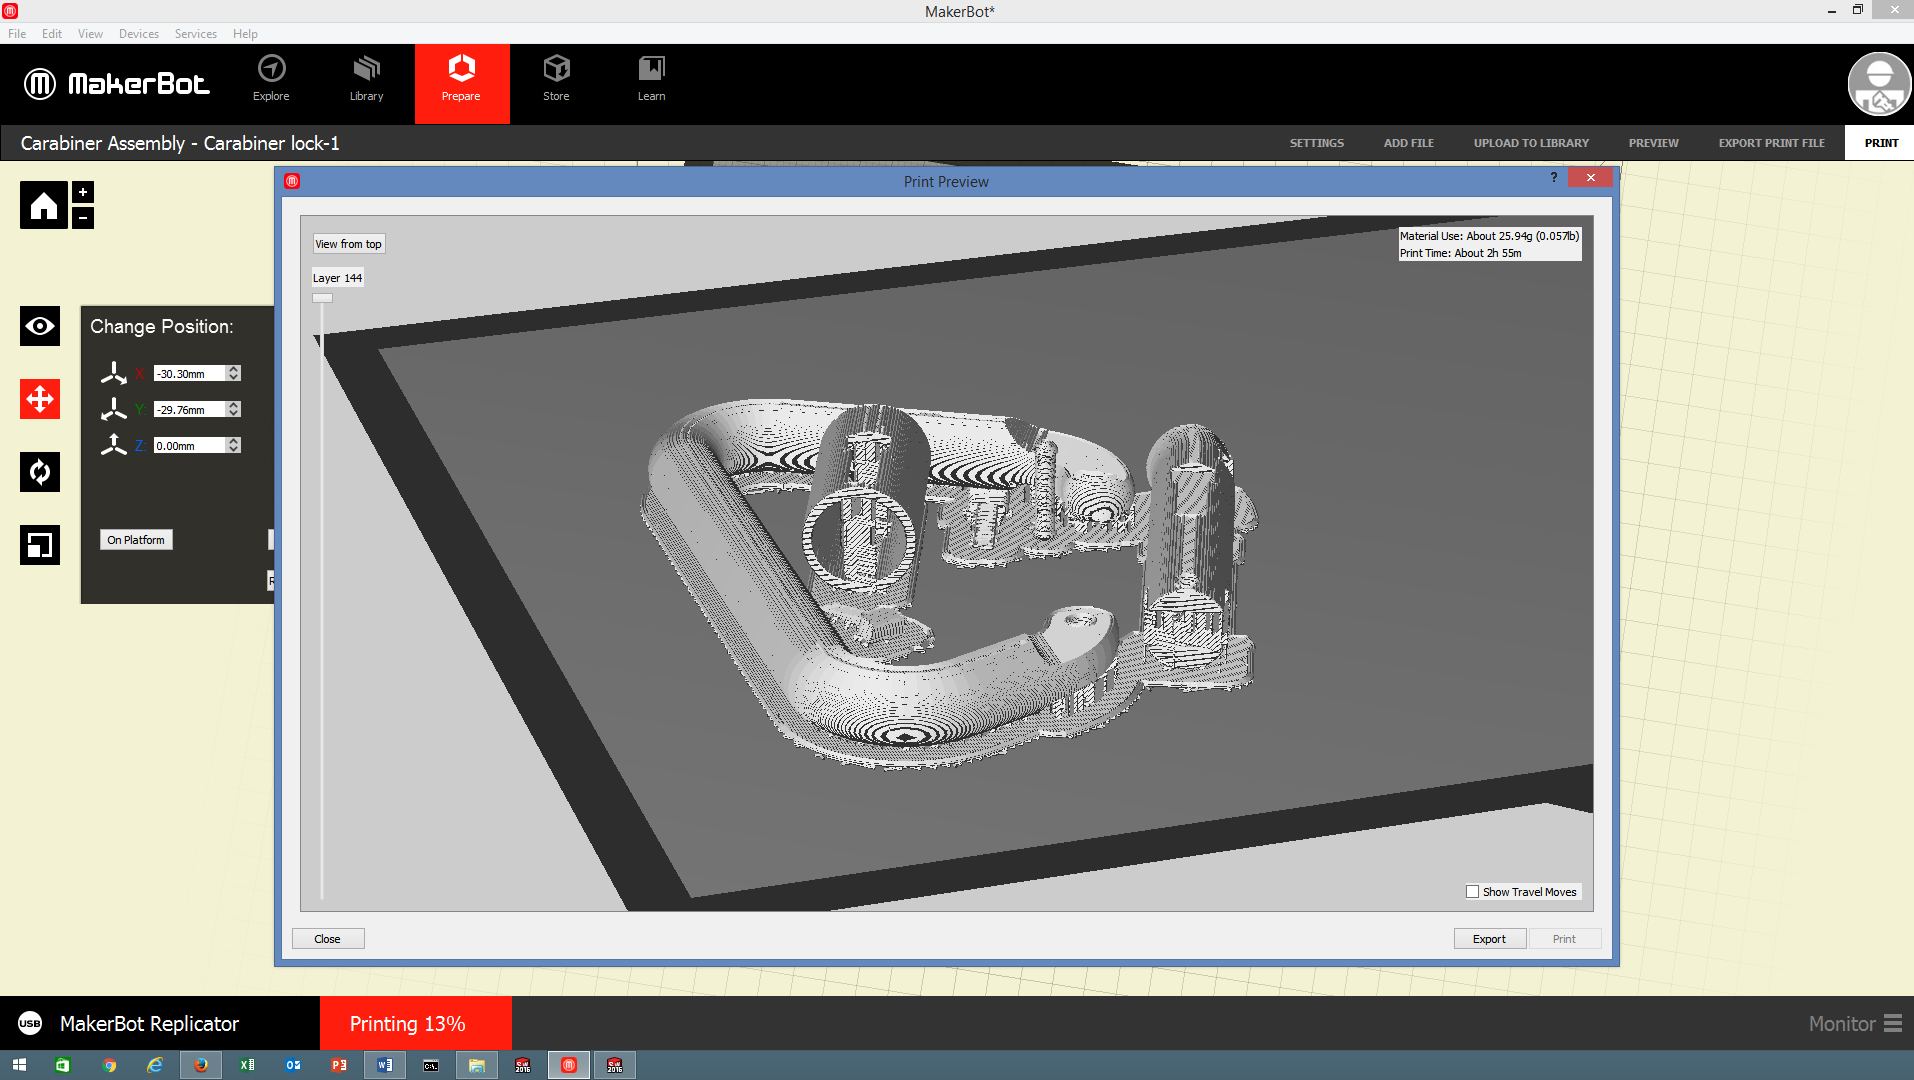This screenshot has width=1914, height=1080.
Task: Click the MakerBot Replicator device label
Action: 149,1024
